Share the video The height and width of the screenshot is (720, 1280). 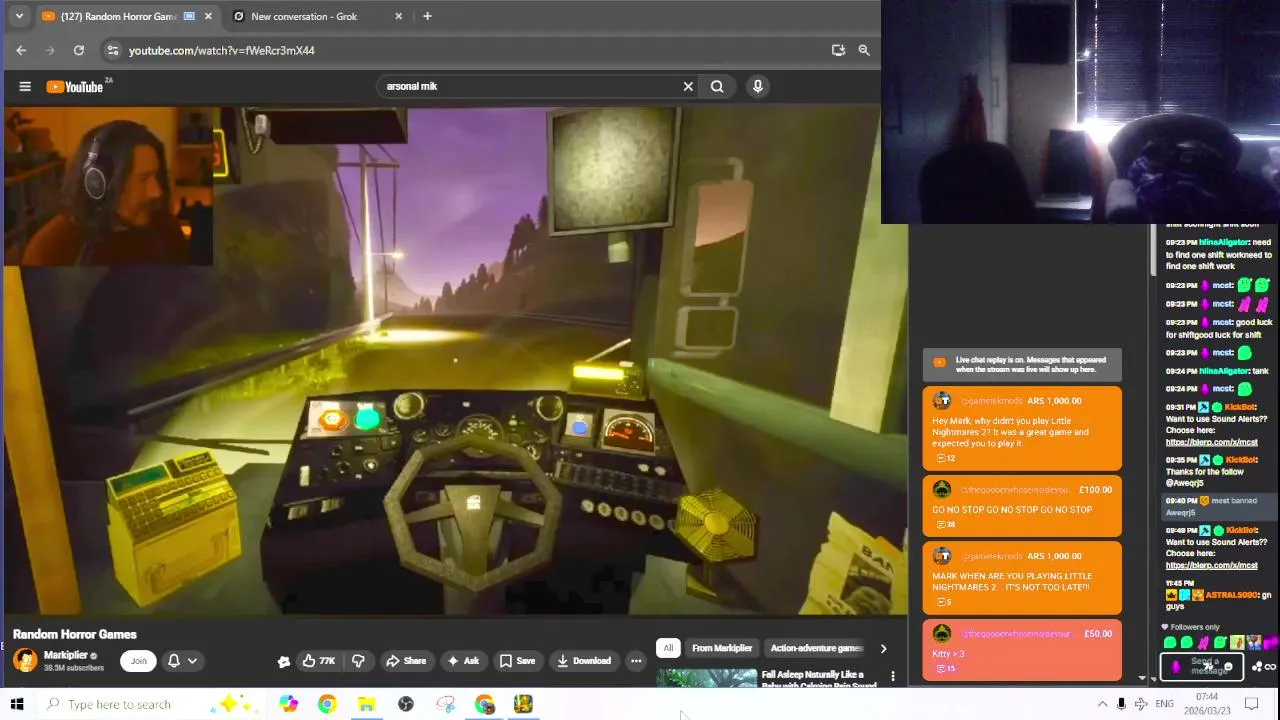tap(406, 660)
